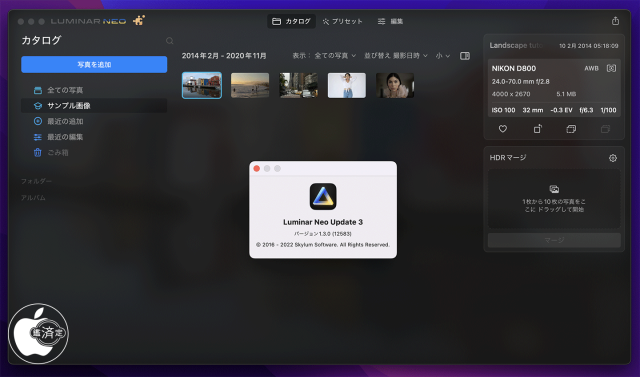Click the NIKON D800 camera label
The height and width of the screenshot is (377, 640).
point(514,69)
